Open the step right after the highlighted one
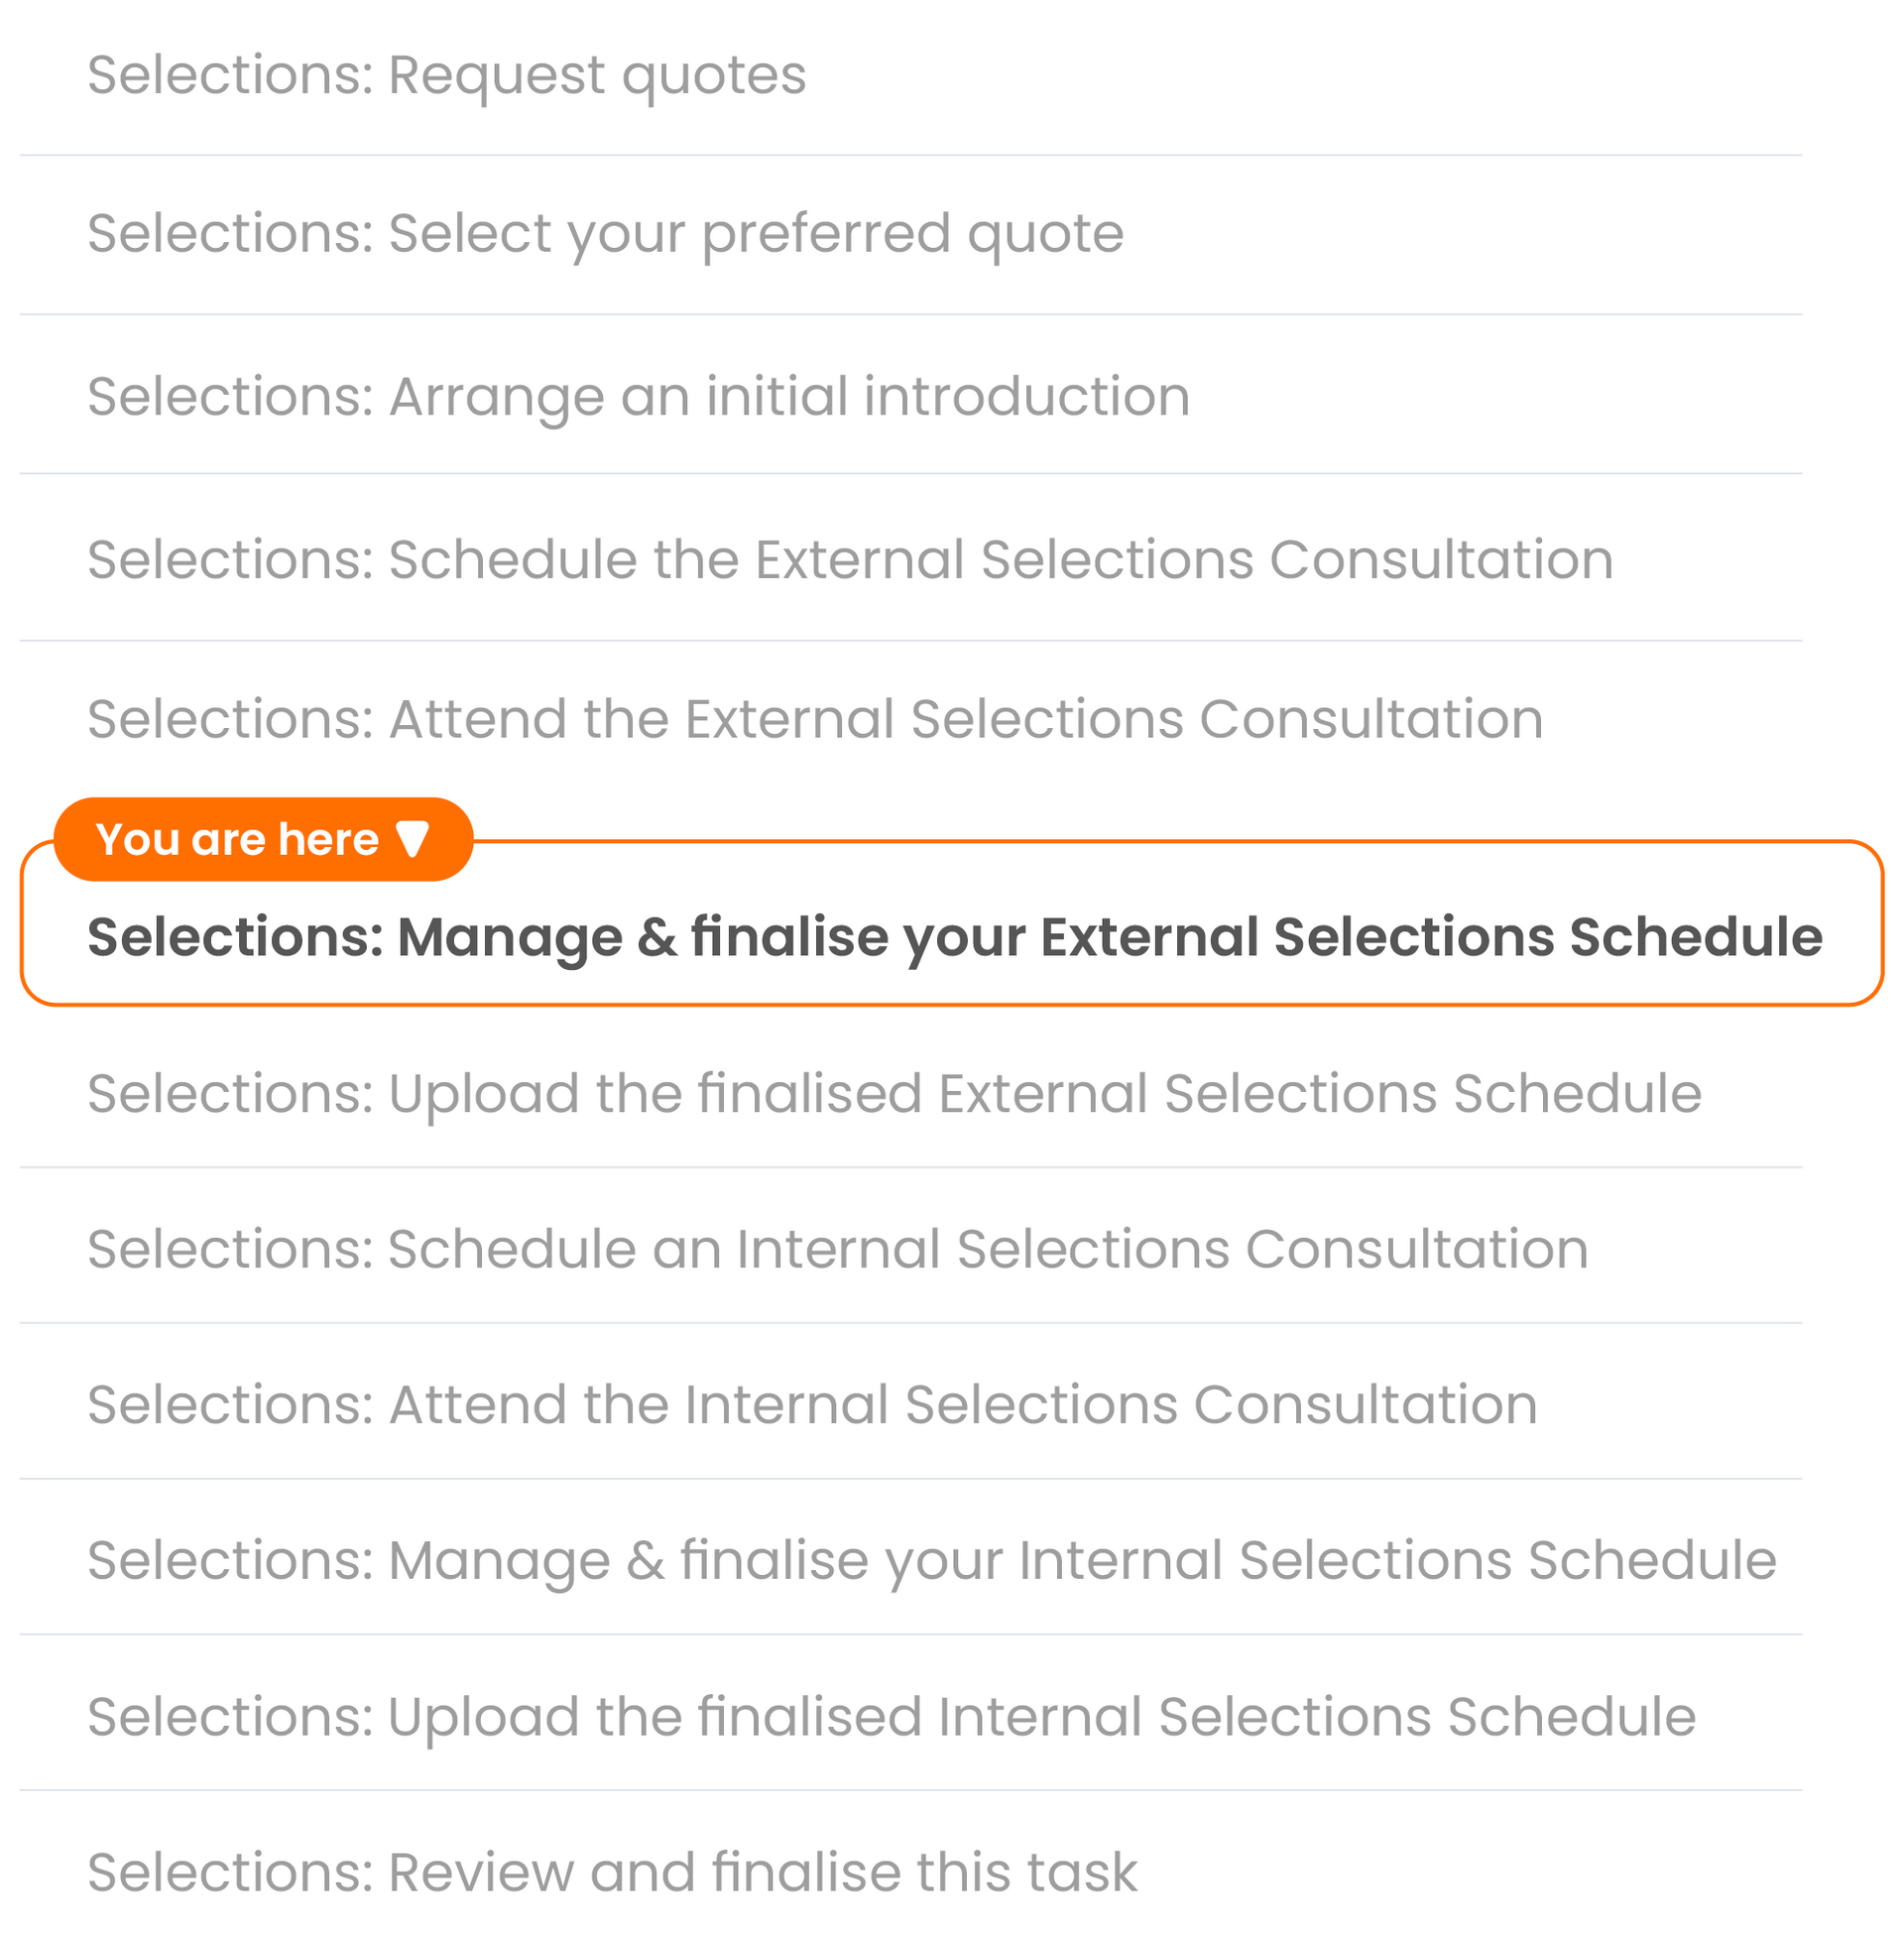 pyautogui.click(x=894, y=1094)
